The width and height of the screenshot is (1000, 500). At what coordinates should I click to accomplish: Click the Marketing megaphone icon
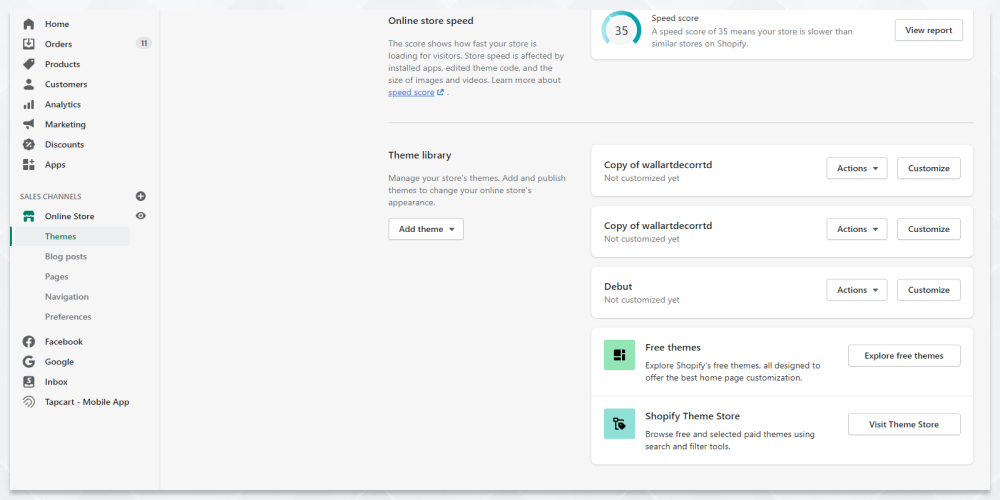(29, 124)
